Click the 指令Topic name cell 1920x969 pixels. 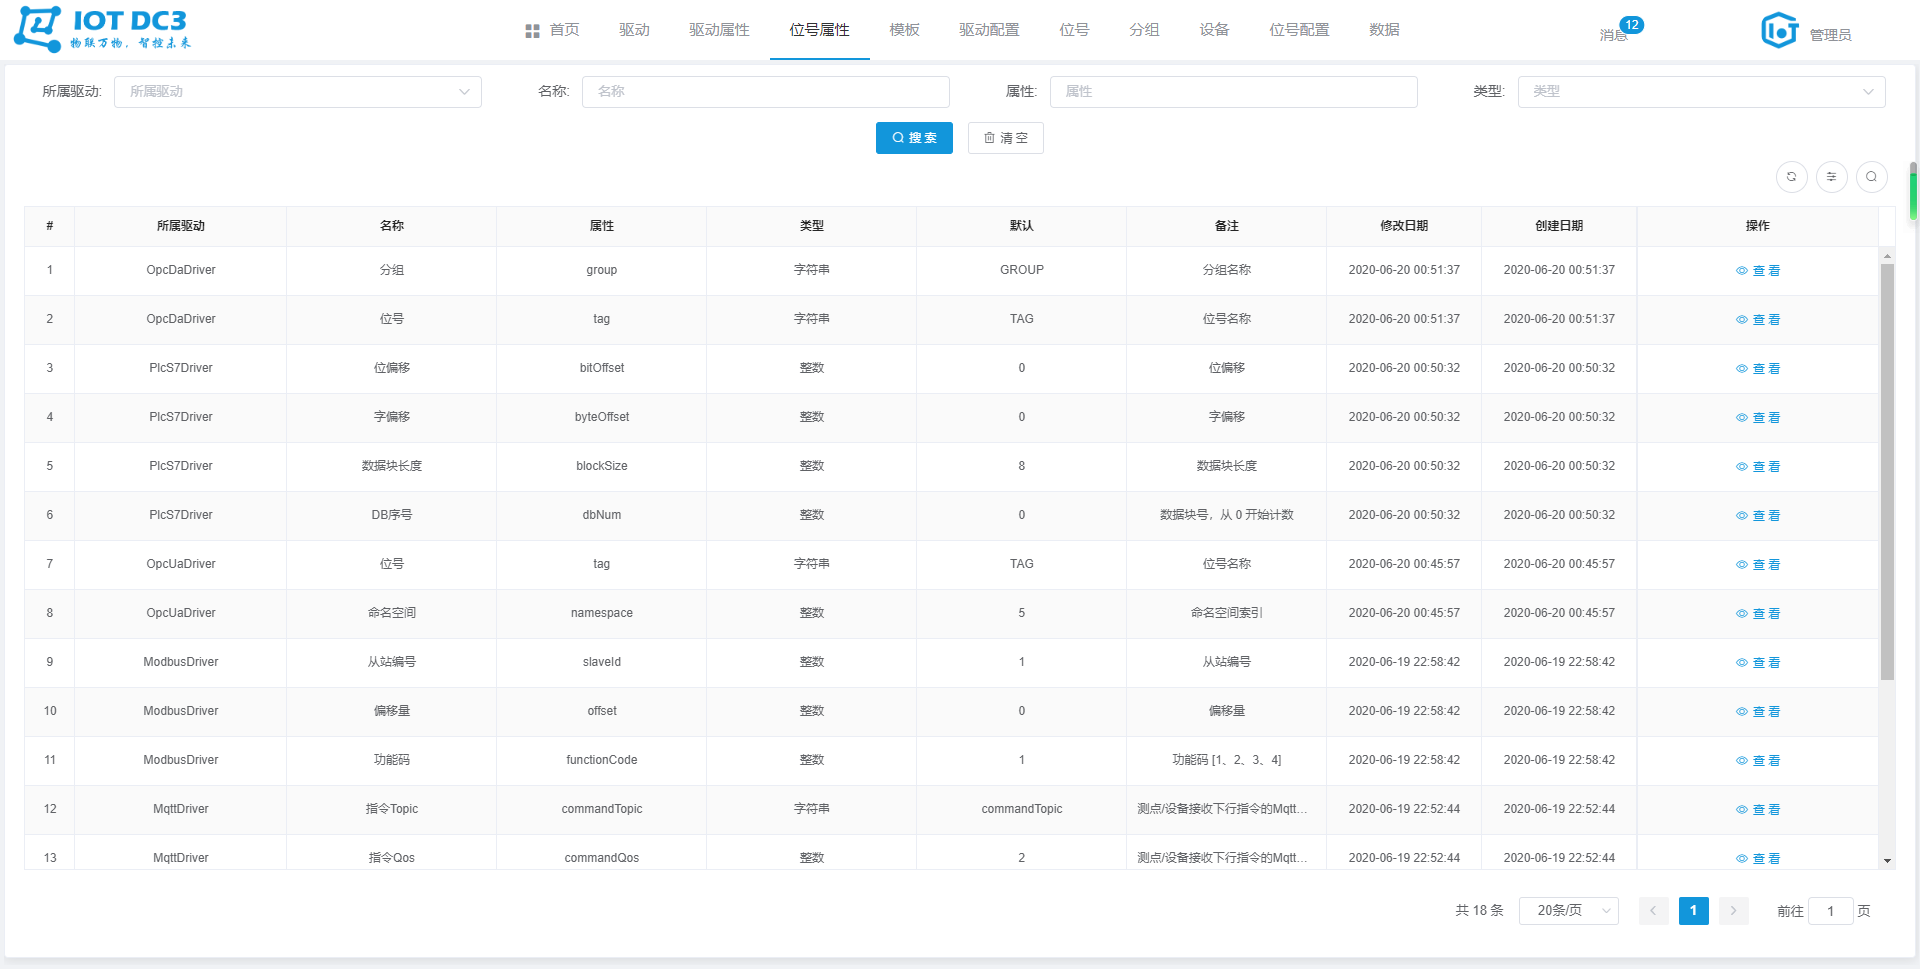[x=392, y=809]
